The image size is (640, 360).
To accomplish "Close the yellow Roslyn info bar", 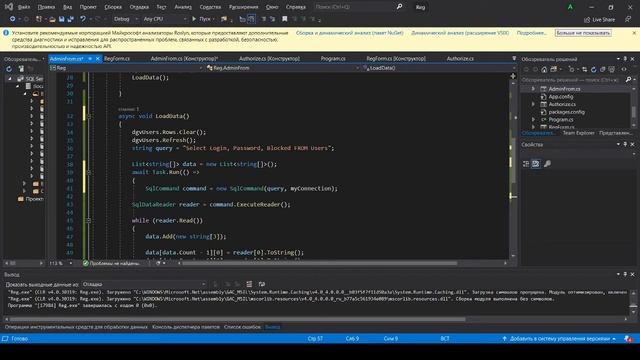I will [634, 33].
